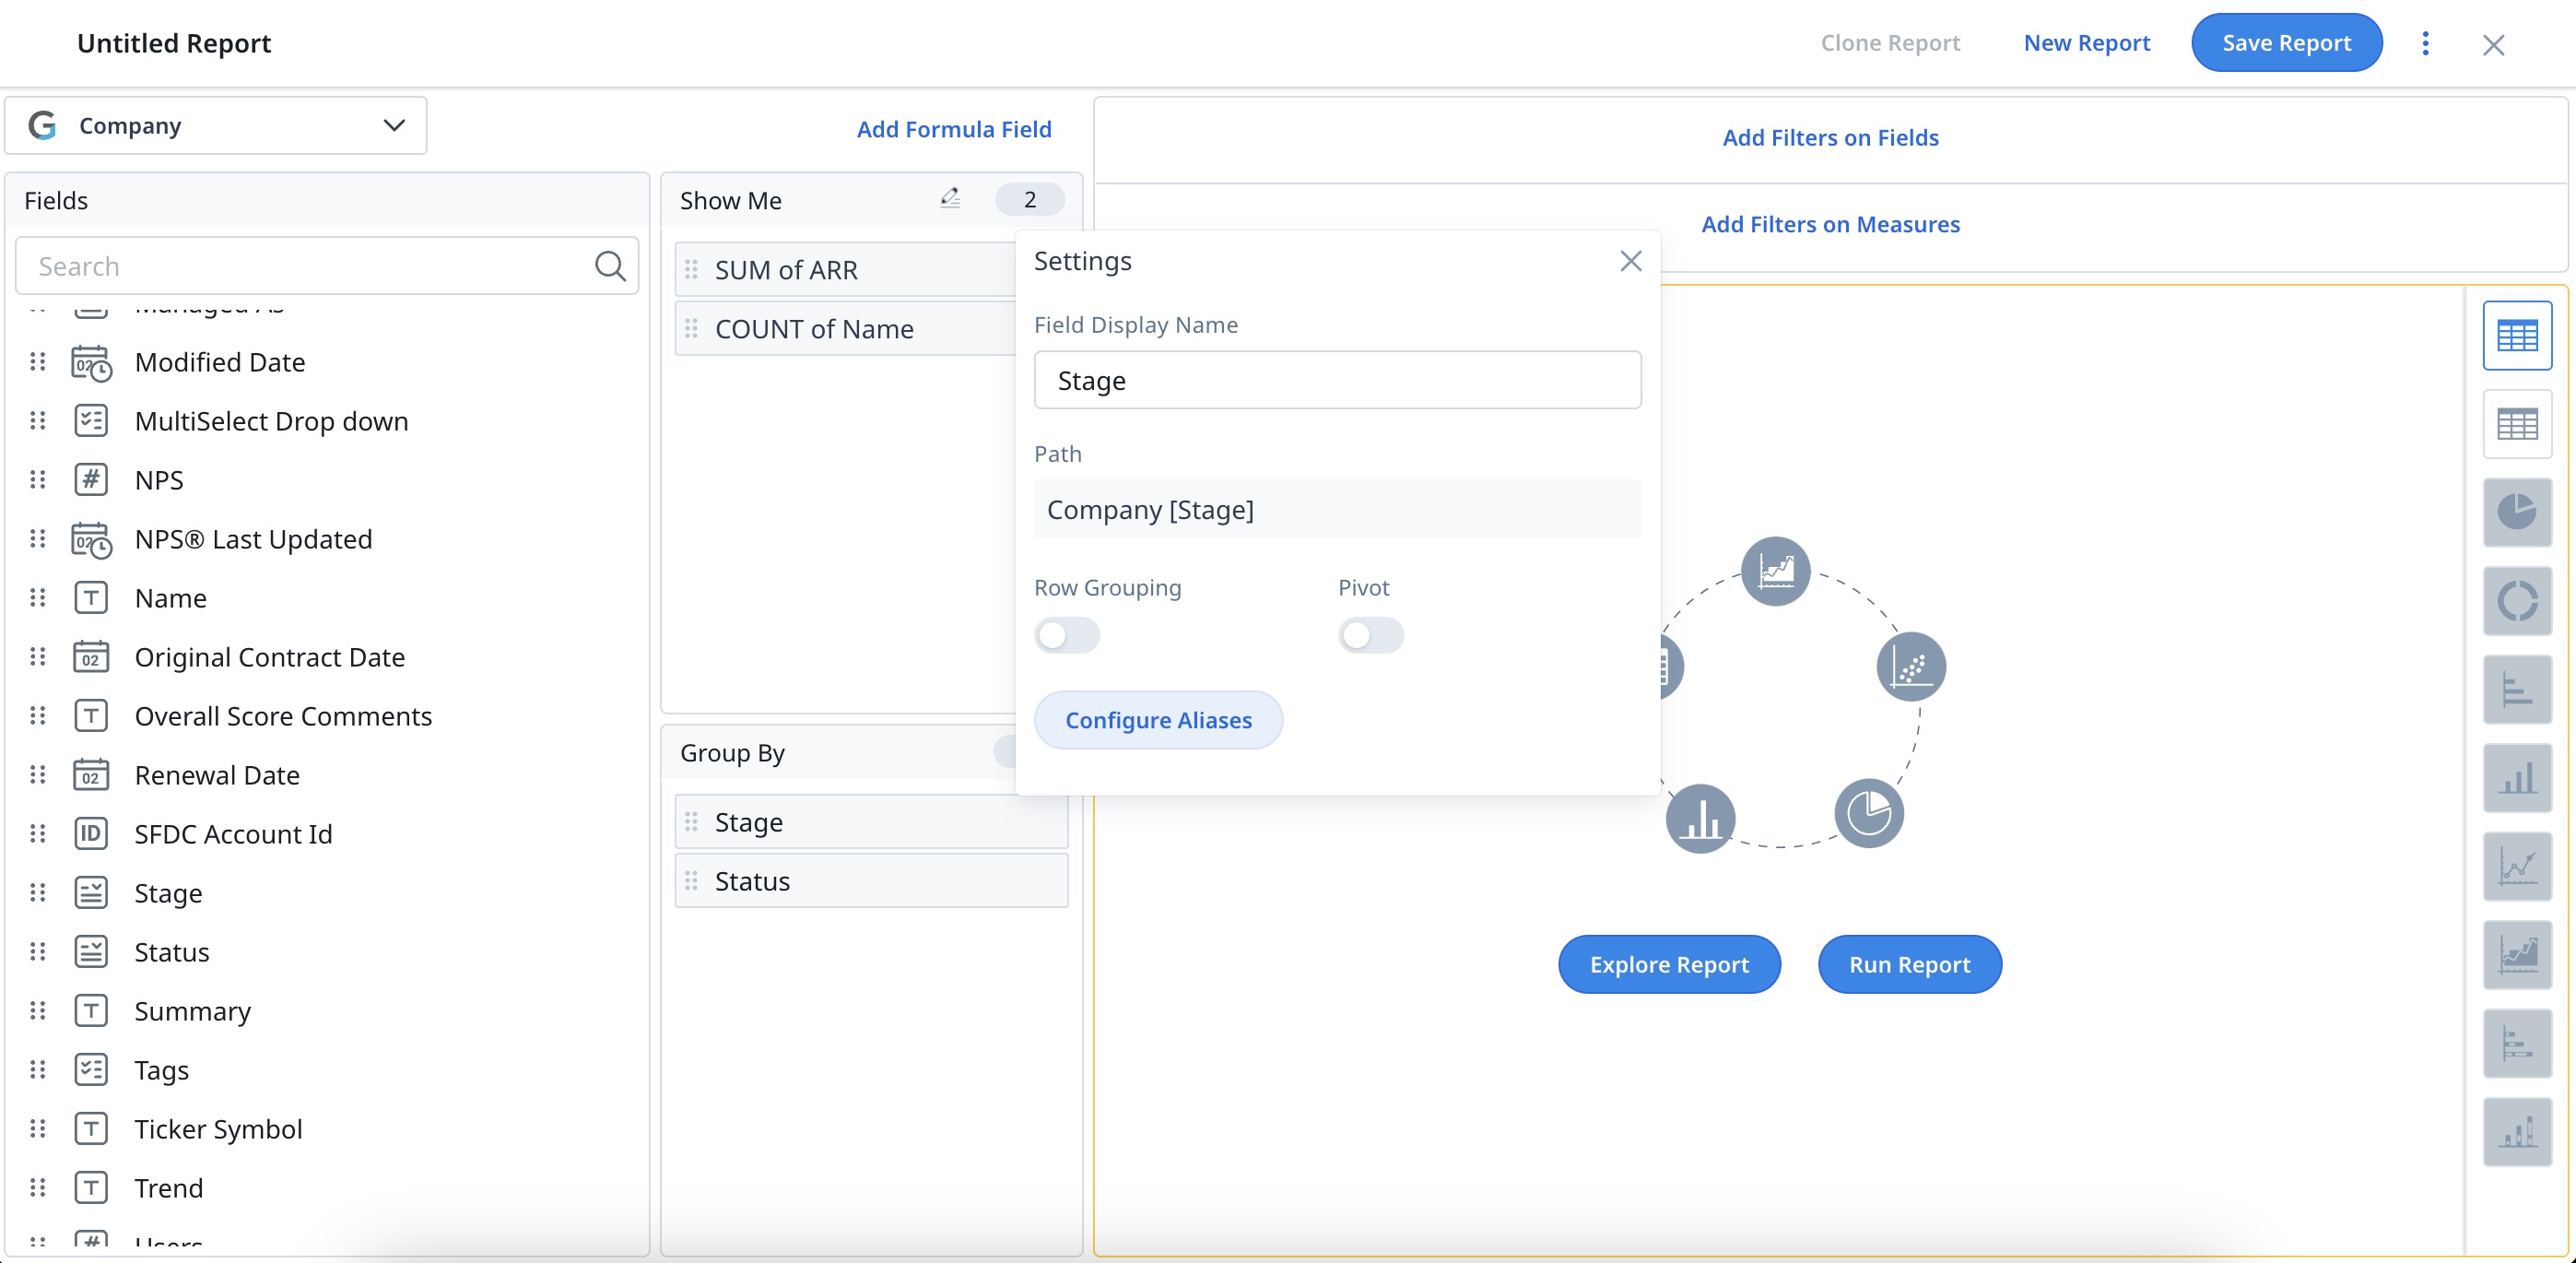Select COUNT of Name in Show Me
2576x1263 pixels.
click(x=845, y=329)
